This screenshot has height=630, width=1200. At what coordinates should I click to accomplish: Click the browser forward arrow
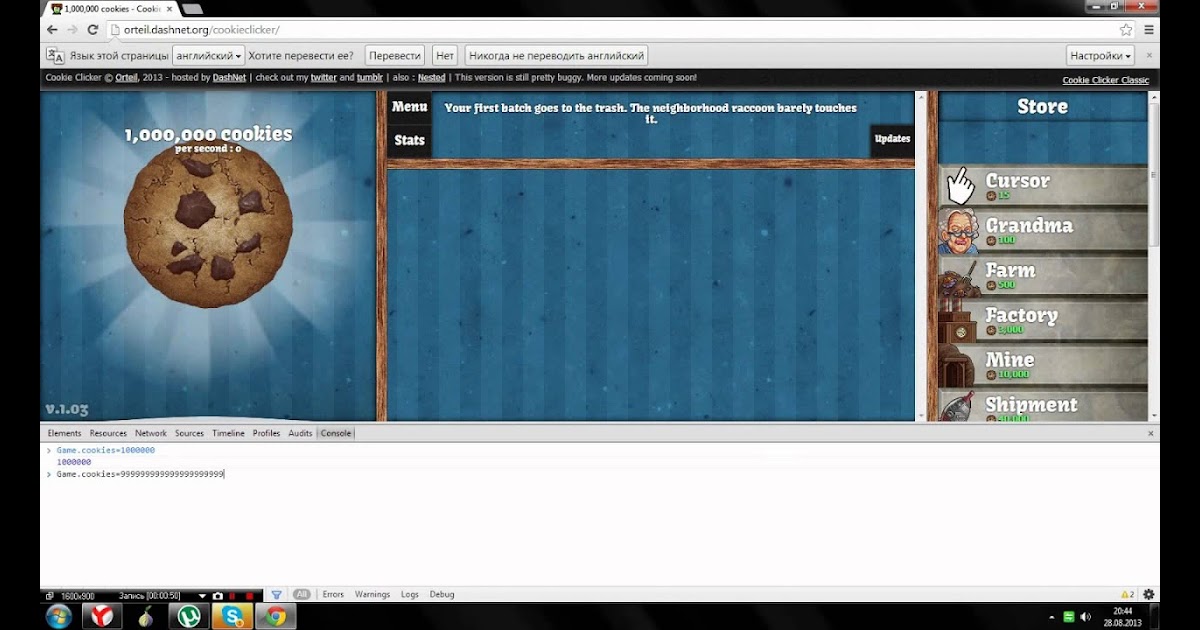pyautogui.click(x=73, y=30)
